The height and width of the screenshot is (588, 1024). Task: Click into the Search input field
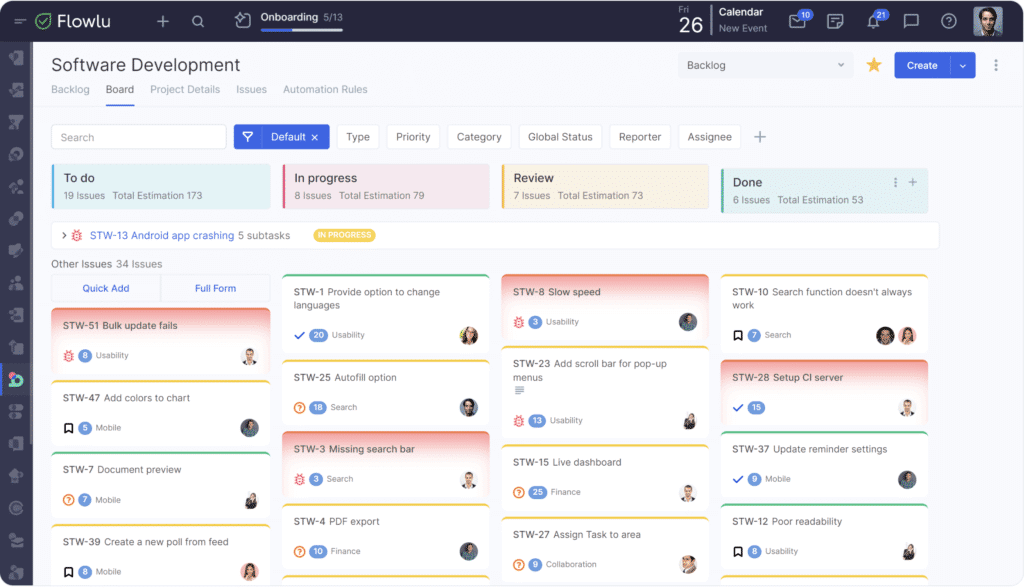[x=139, y=137]
